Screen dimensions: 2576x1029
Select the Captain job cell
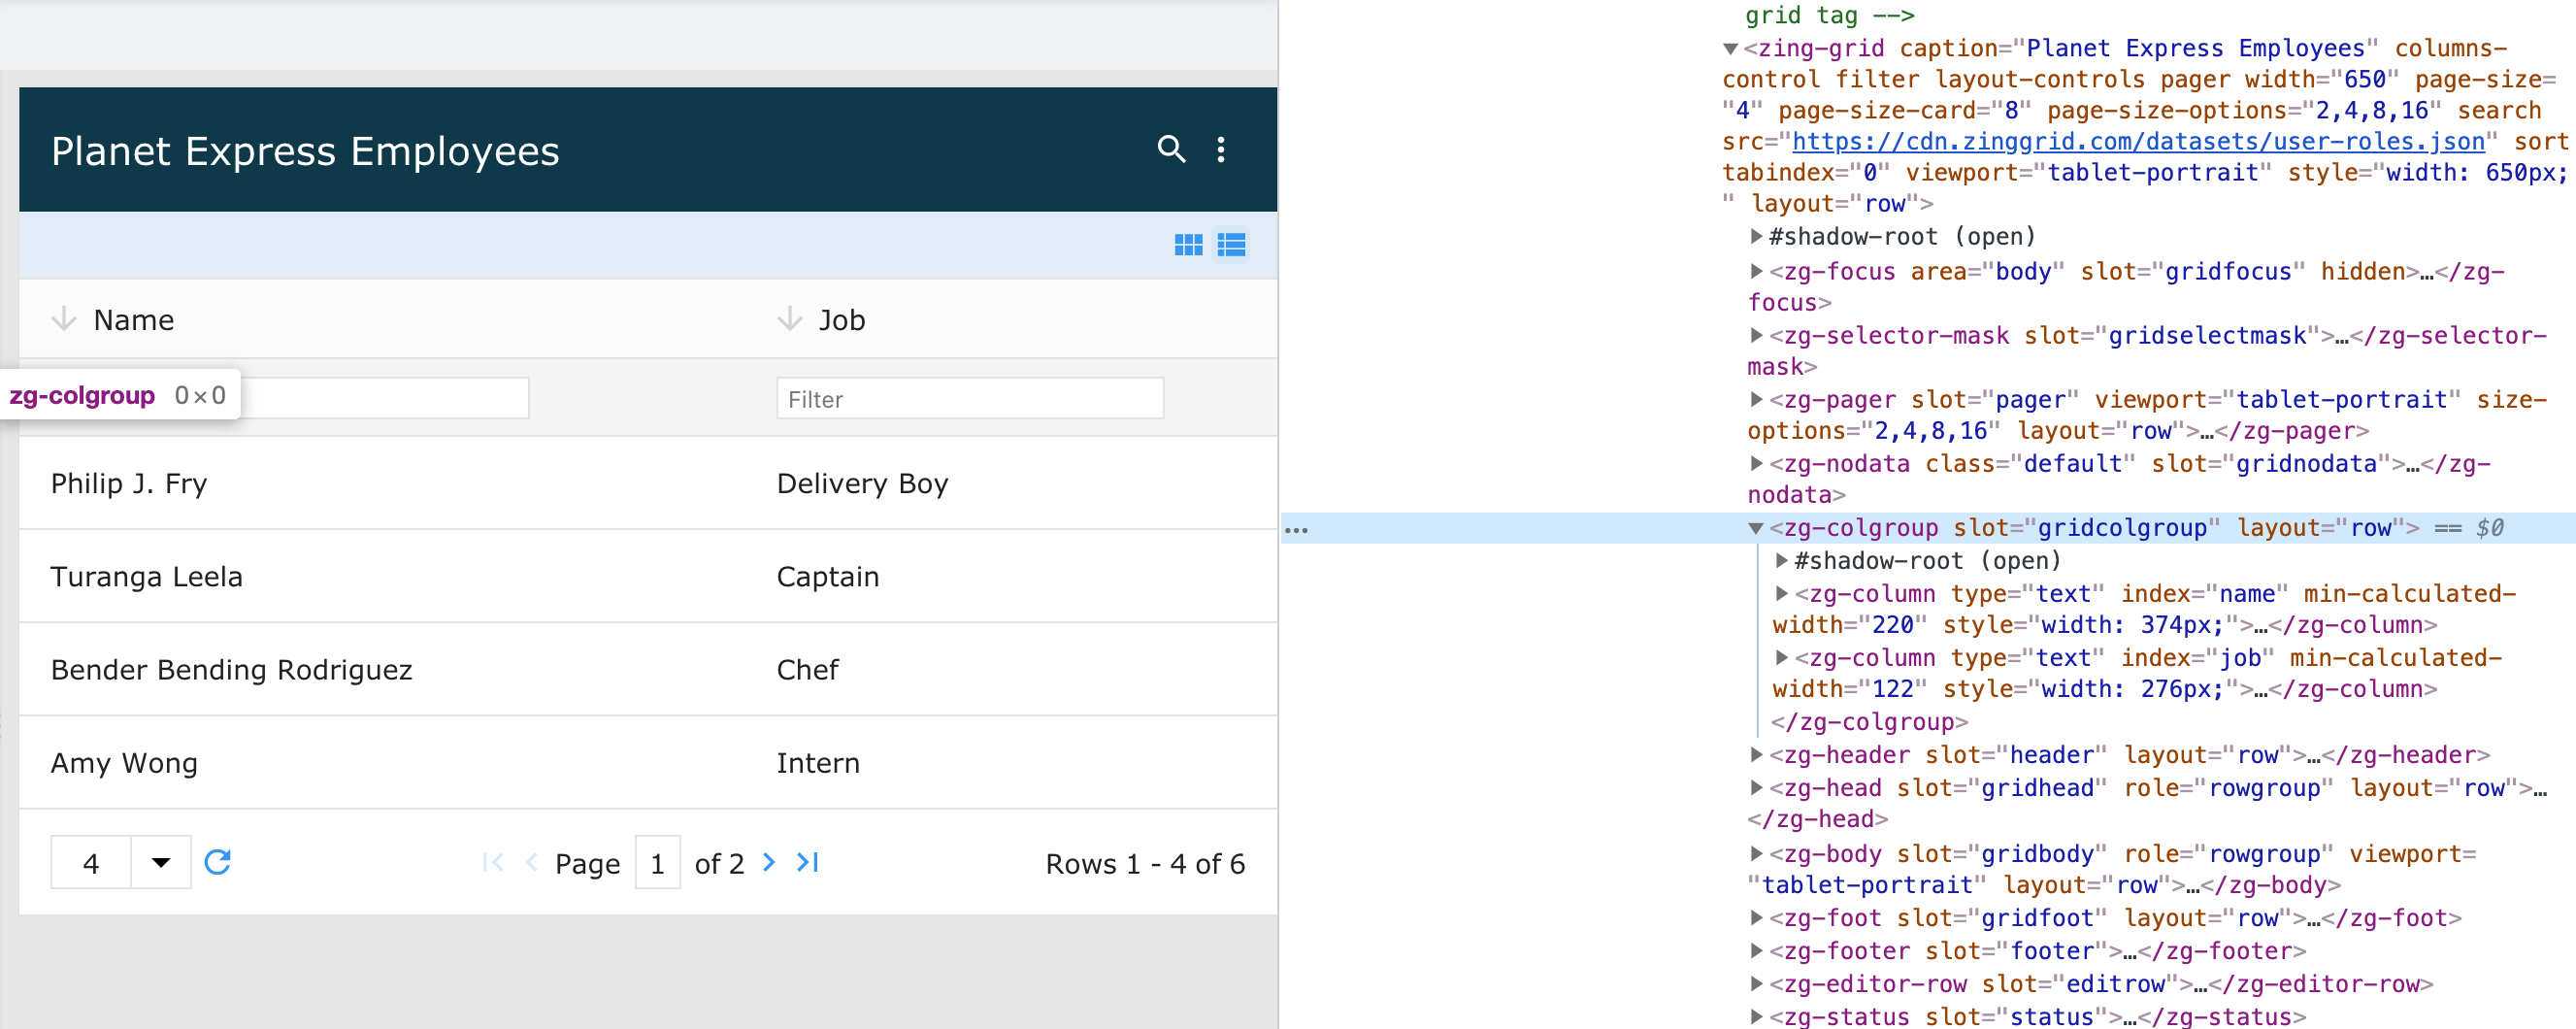pos(1011,576)
